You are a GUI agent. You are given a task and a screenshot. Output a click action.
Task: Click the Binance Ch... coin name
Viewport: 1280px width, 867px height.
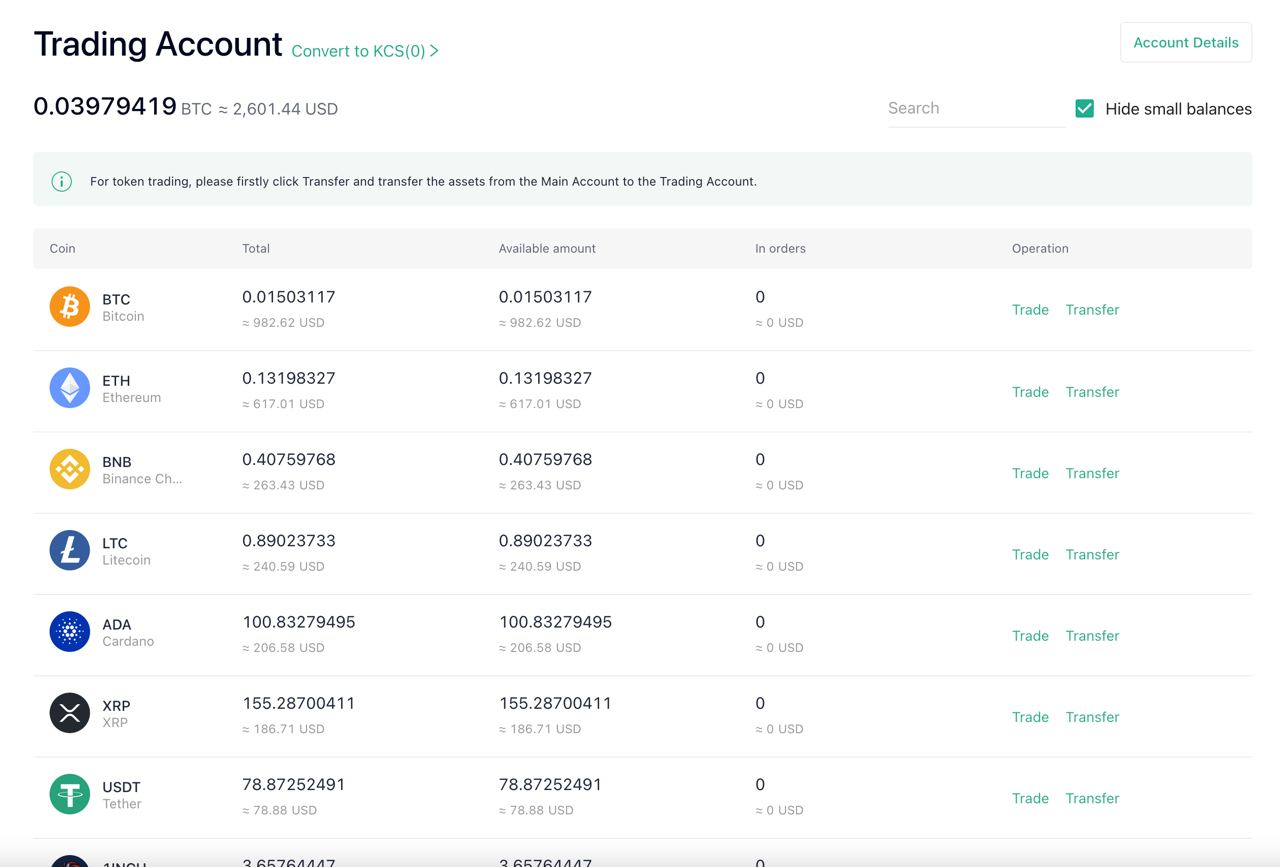142,479
